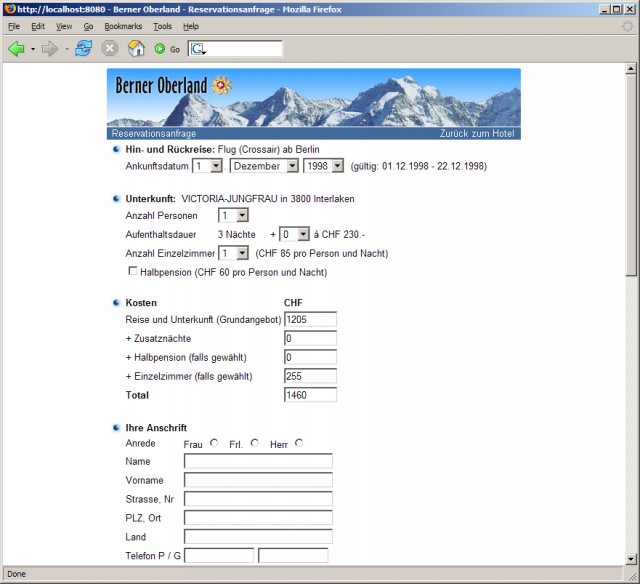This screenshot has height=584, width=640.
Task: Click the Einzelzimmer cost field 255
Action: [x=311, y=376]
